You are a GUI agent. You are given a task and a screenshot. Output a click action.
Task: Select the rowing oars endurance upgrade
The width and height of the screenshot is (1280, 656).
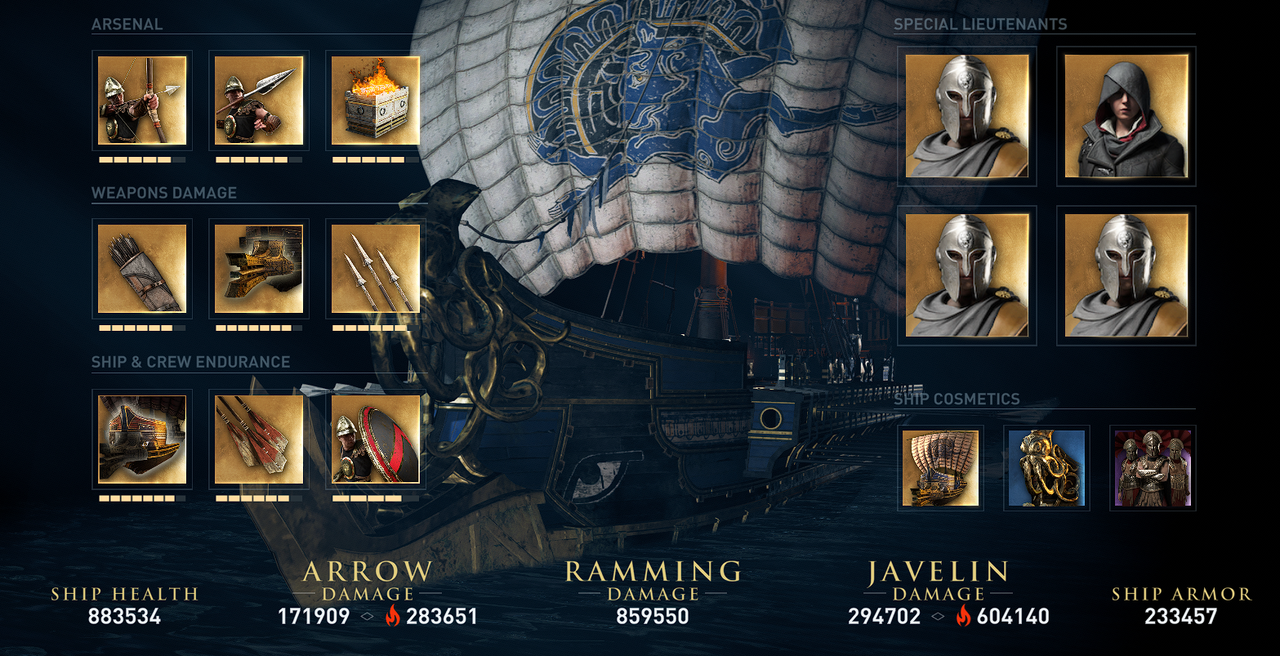(259, 439)
